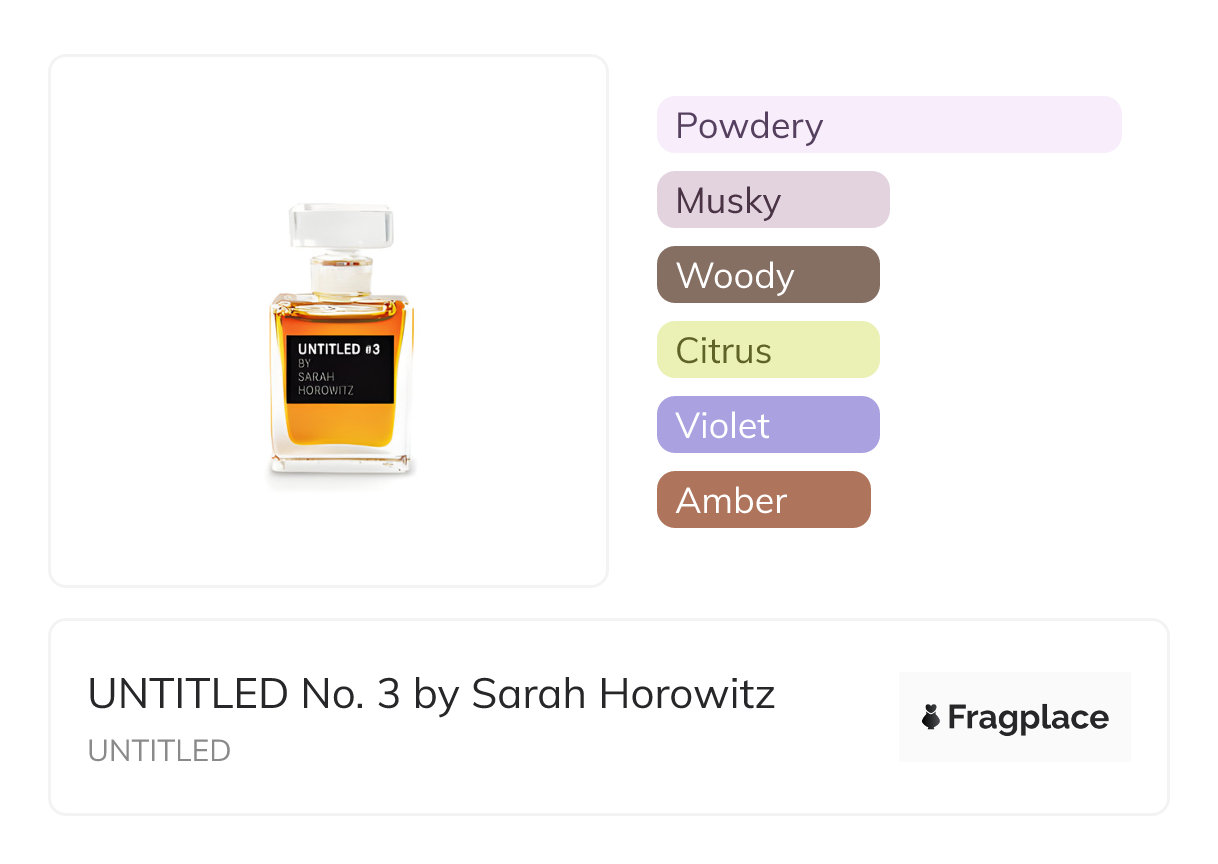Click the brown Woody accord bar
The width and height of the screenshot is (1218, 864).
click(x=768, y=275)
